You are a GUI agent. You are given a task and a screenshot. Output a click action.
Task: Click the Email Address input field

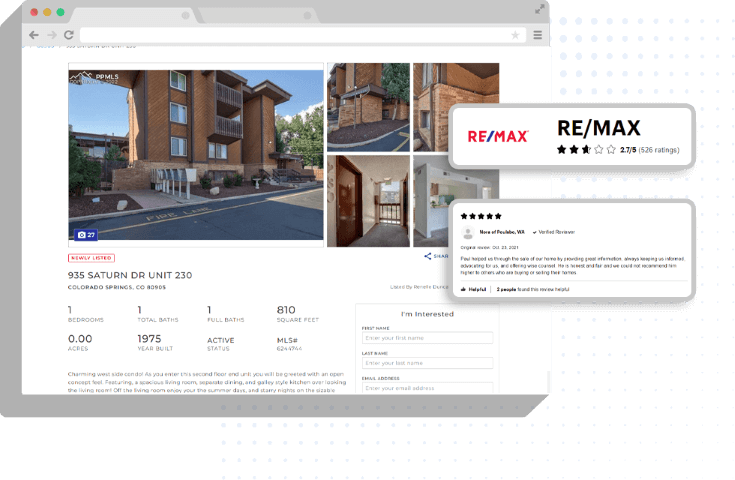[x=428, y=388]
